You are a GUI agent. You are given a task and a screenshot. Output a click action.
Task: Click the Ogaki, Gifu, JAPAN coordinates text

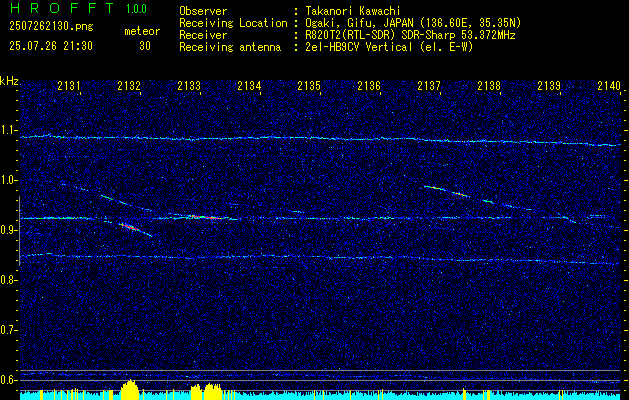[x=412, y=23]
